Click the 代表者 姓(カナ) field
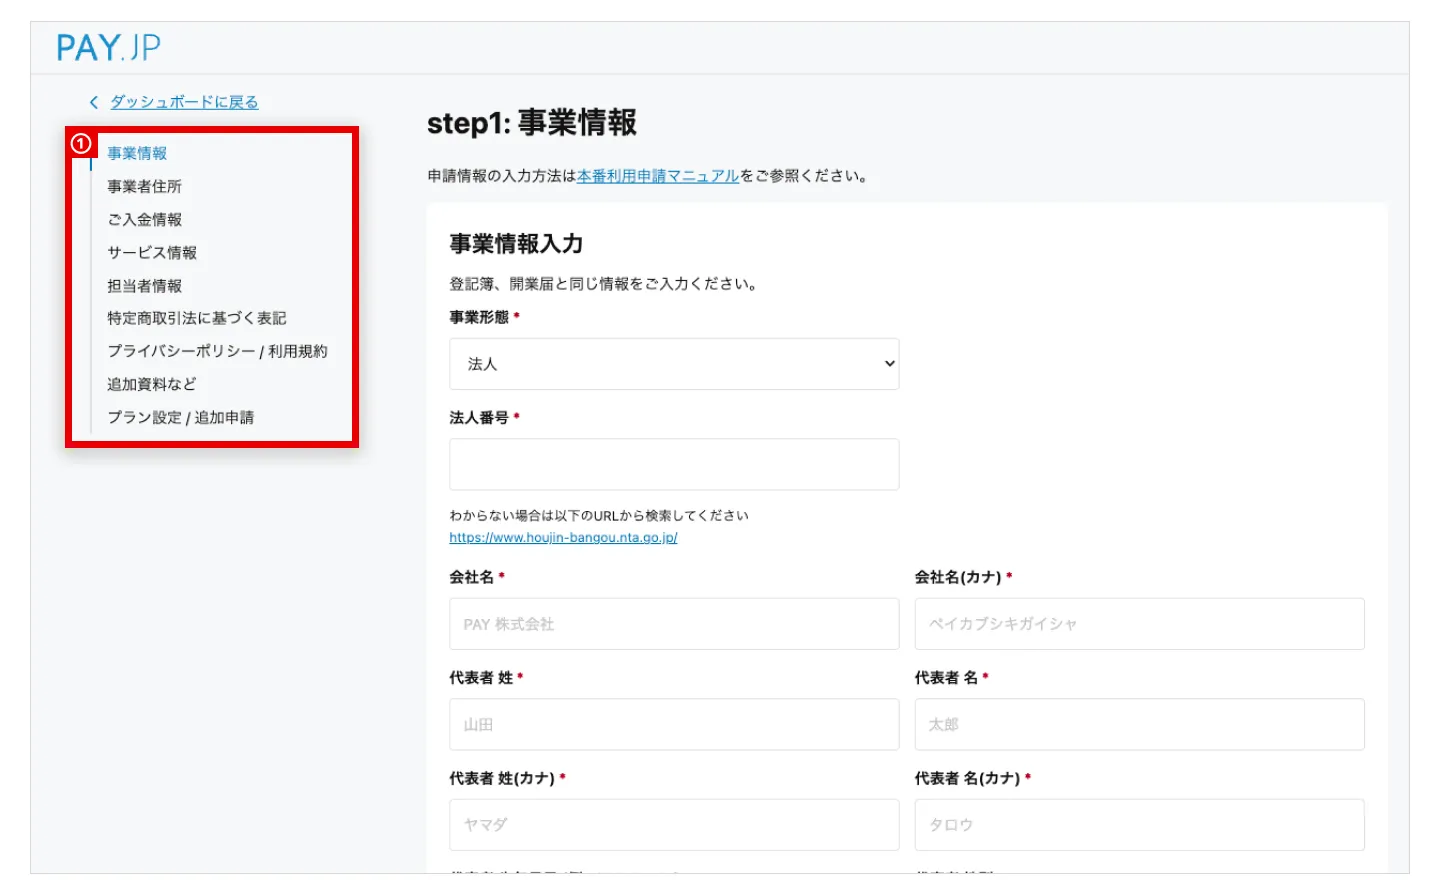The image size is (1440, 896). (x=674, y=825)
